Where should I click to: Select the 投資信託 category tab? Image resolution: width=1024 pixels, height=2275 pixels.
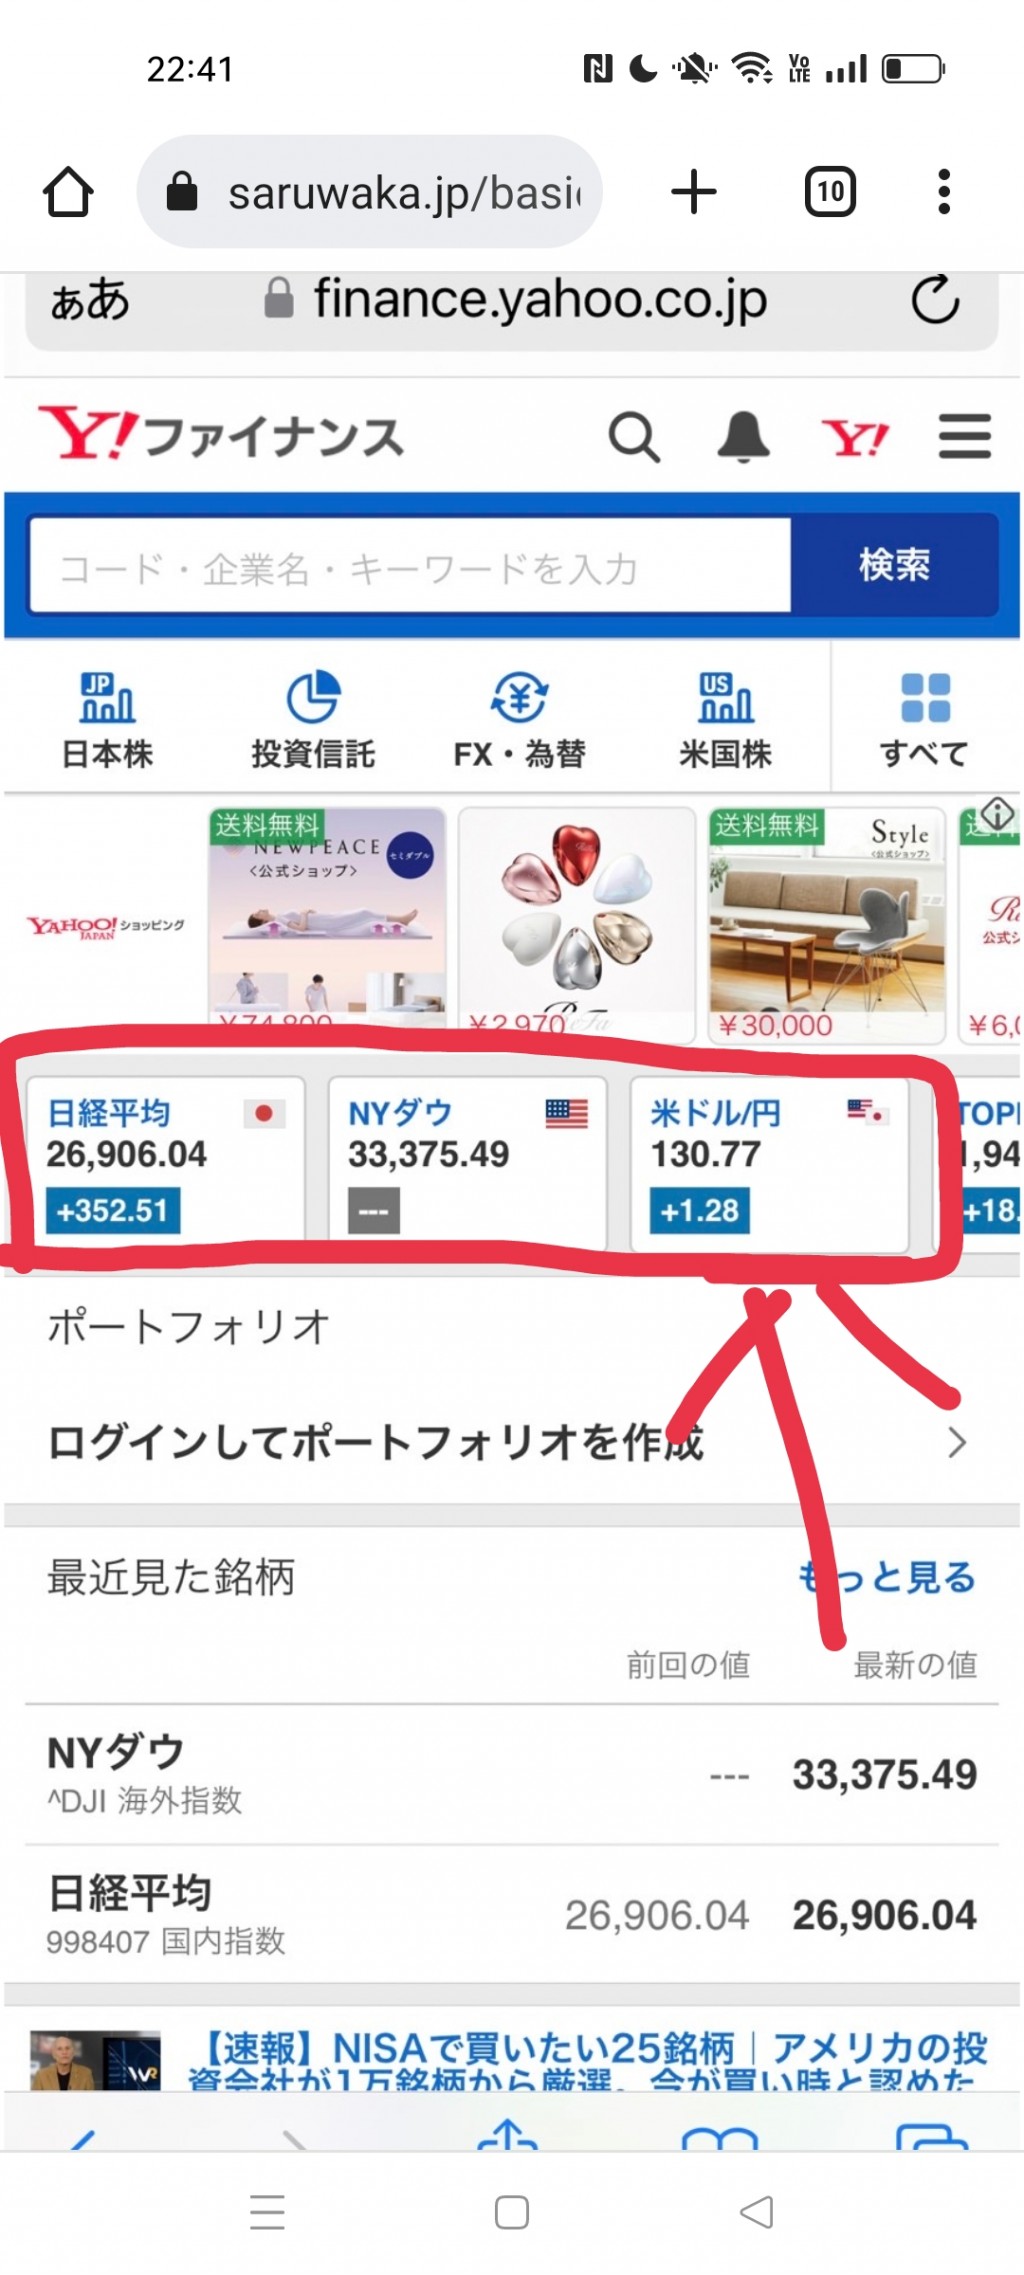click(x=313, y=720)
